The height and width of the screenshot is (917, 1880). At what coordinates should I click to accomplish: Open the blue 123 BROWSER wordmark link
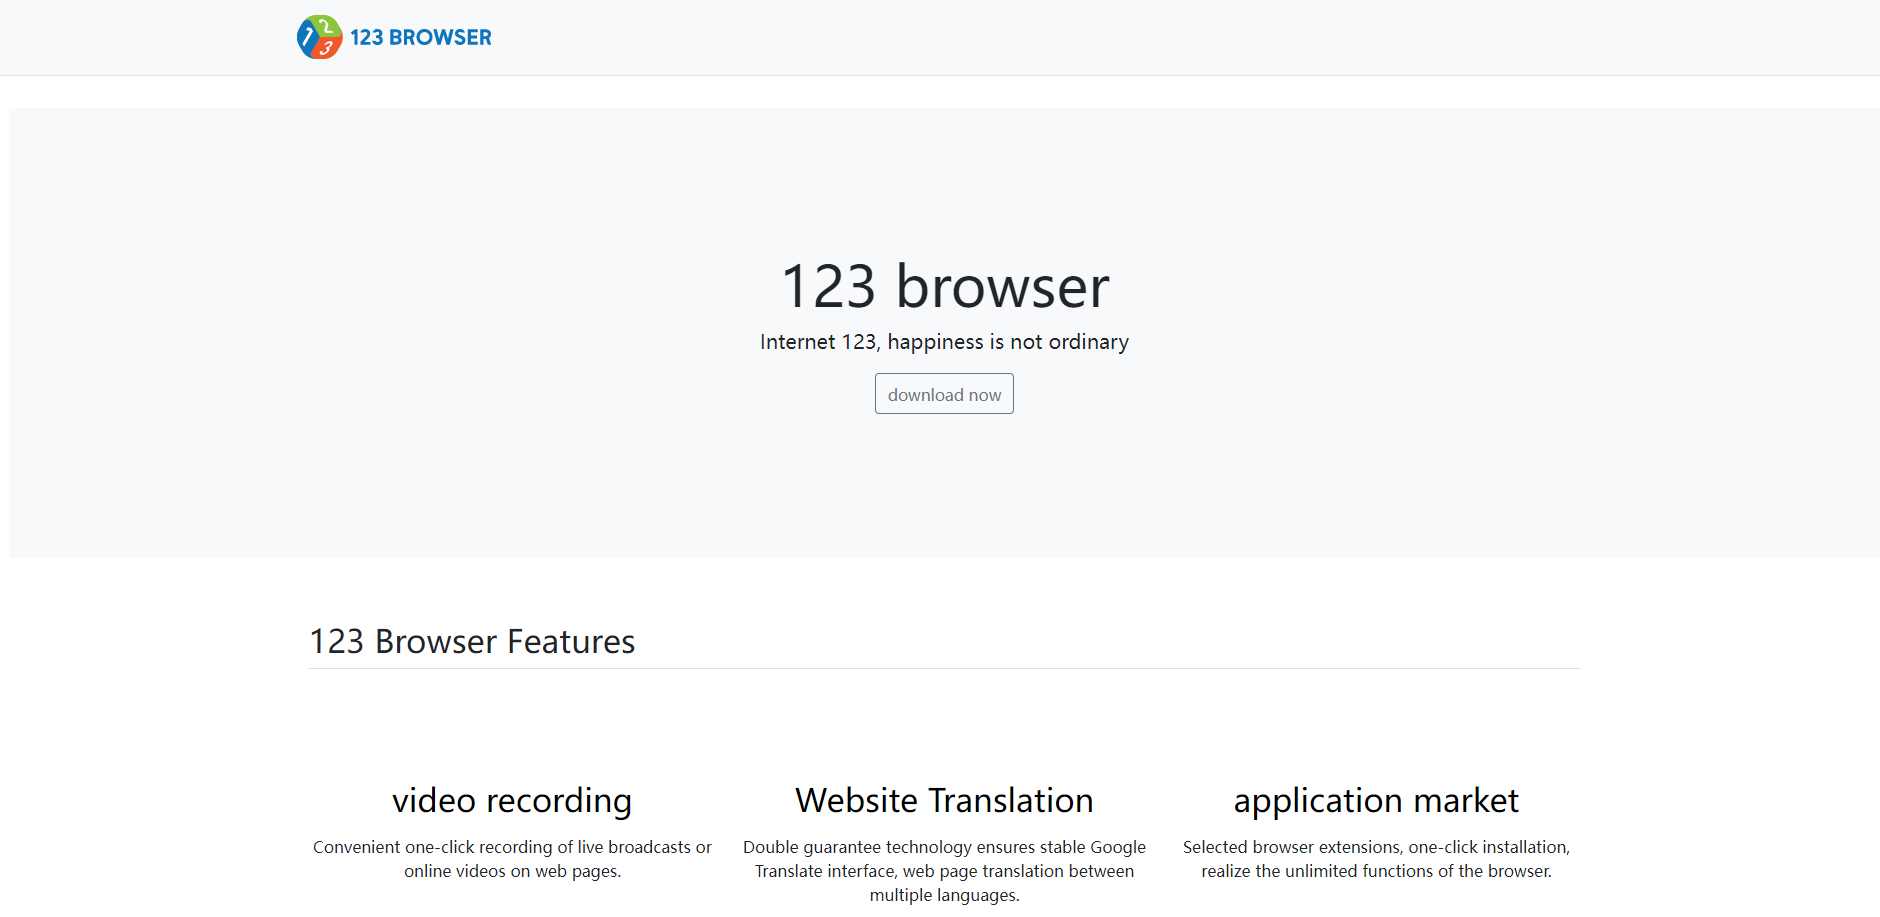[420, 38]
